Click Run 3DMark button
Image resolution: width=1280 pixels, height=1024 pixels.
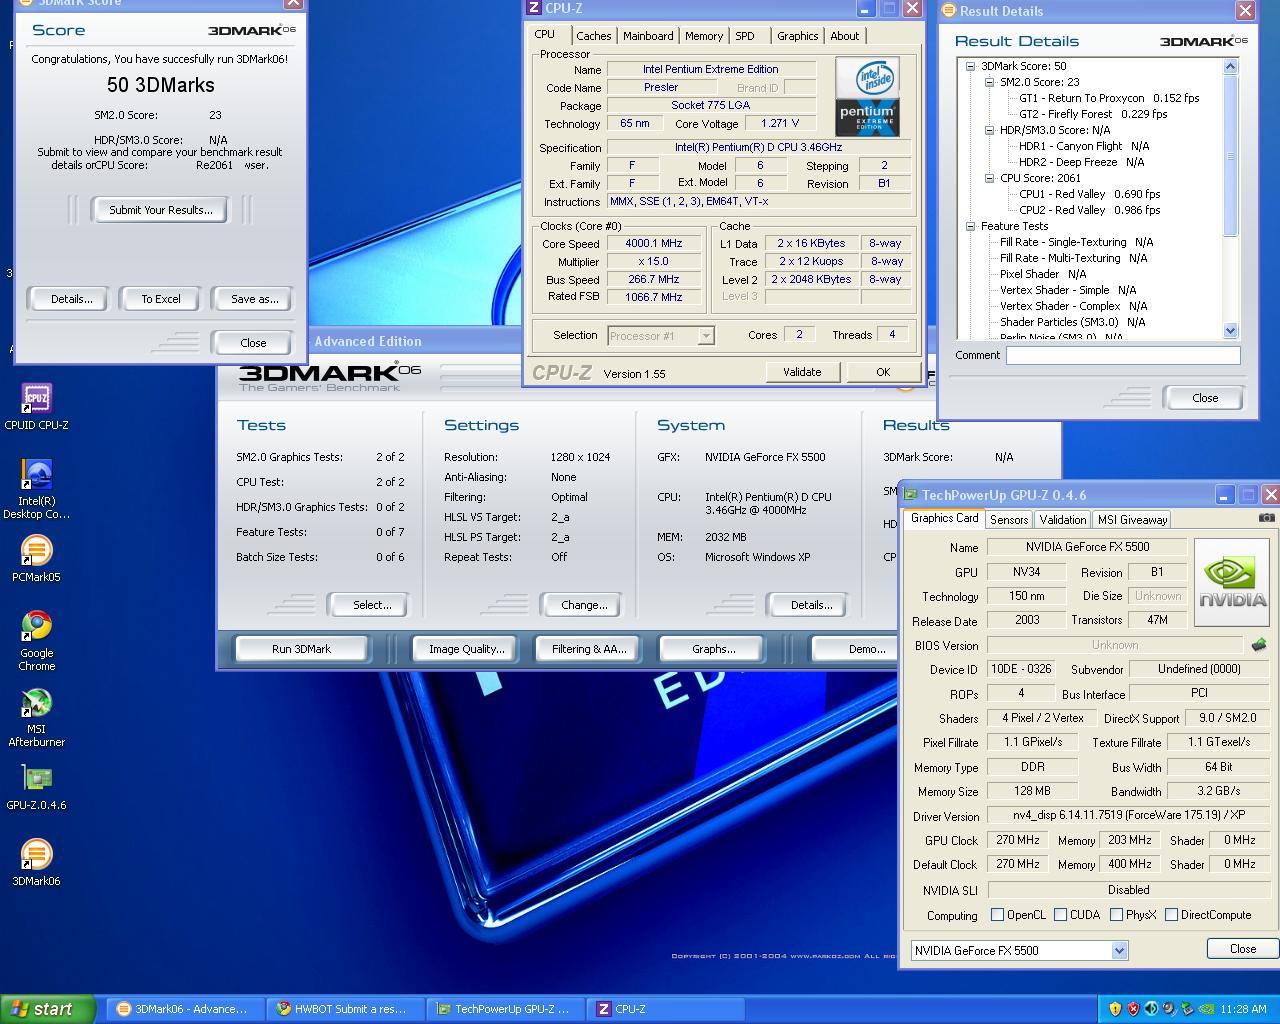(302, 649)
